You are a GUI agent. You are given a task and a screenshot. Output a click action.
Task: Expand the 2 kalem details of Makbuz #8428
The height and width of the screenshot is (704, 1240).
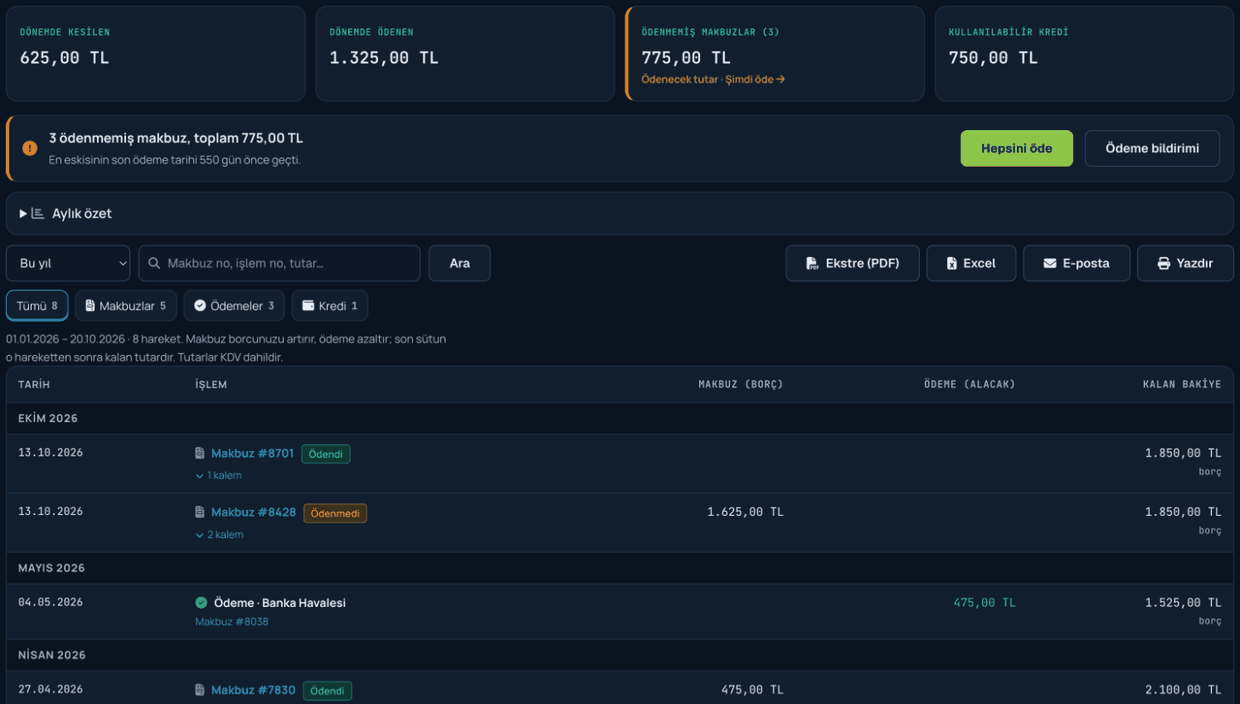pyautogui.click(x=220, y=535)
